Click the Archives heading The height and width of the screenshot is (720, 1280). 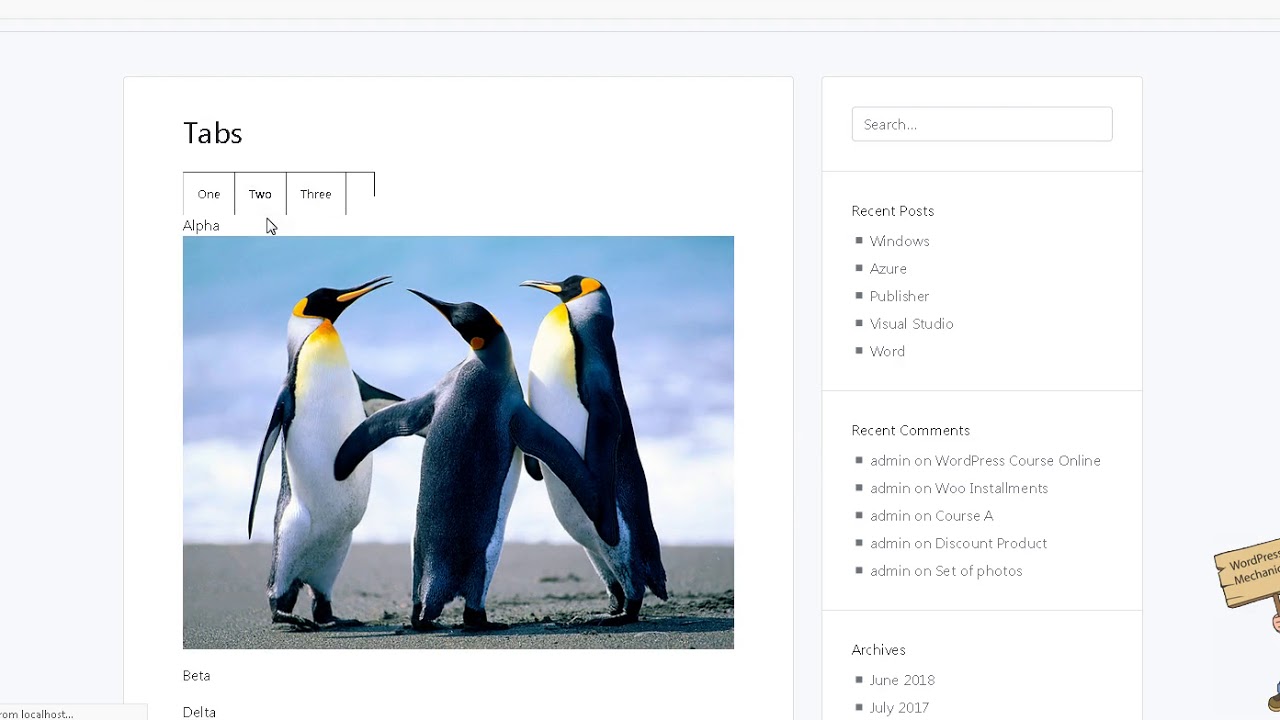[878, 649]
